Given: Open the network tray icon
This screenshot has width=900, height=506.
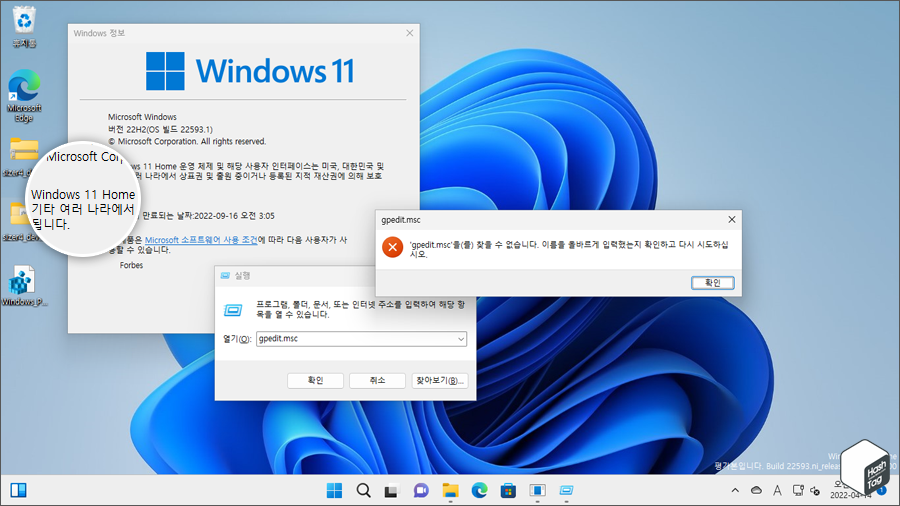Looking at the screenshot, I should [798, 490].
